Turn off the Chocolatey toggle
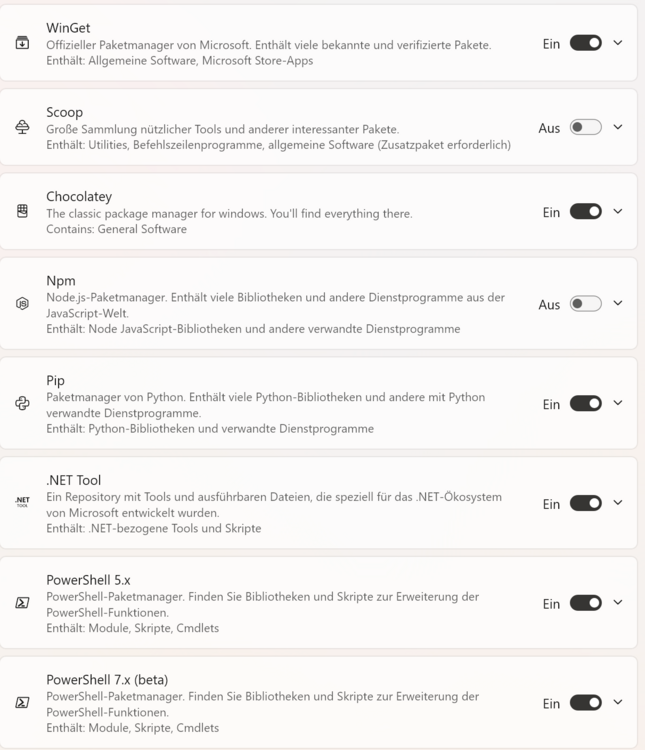645x750 pixels. [585, 211]
